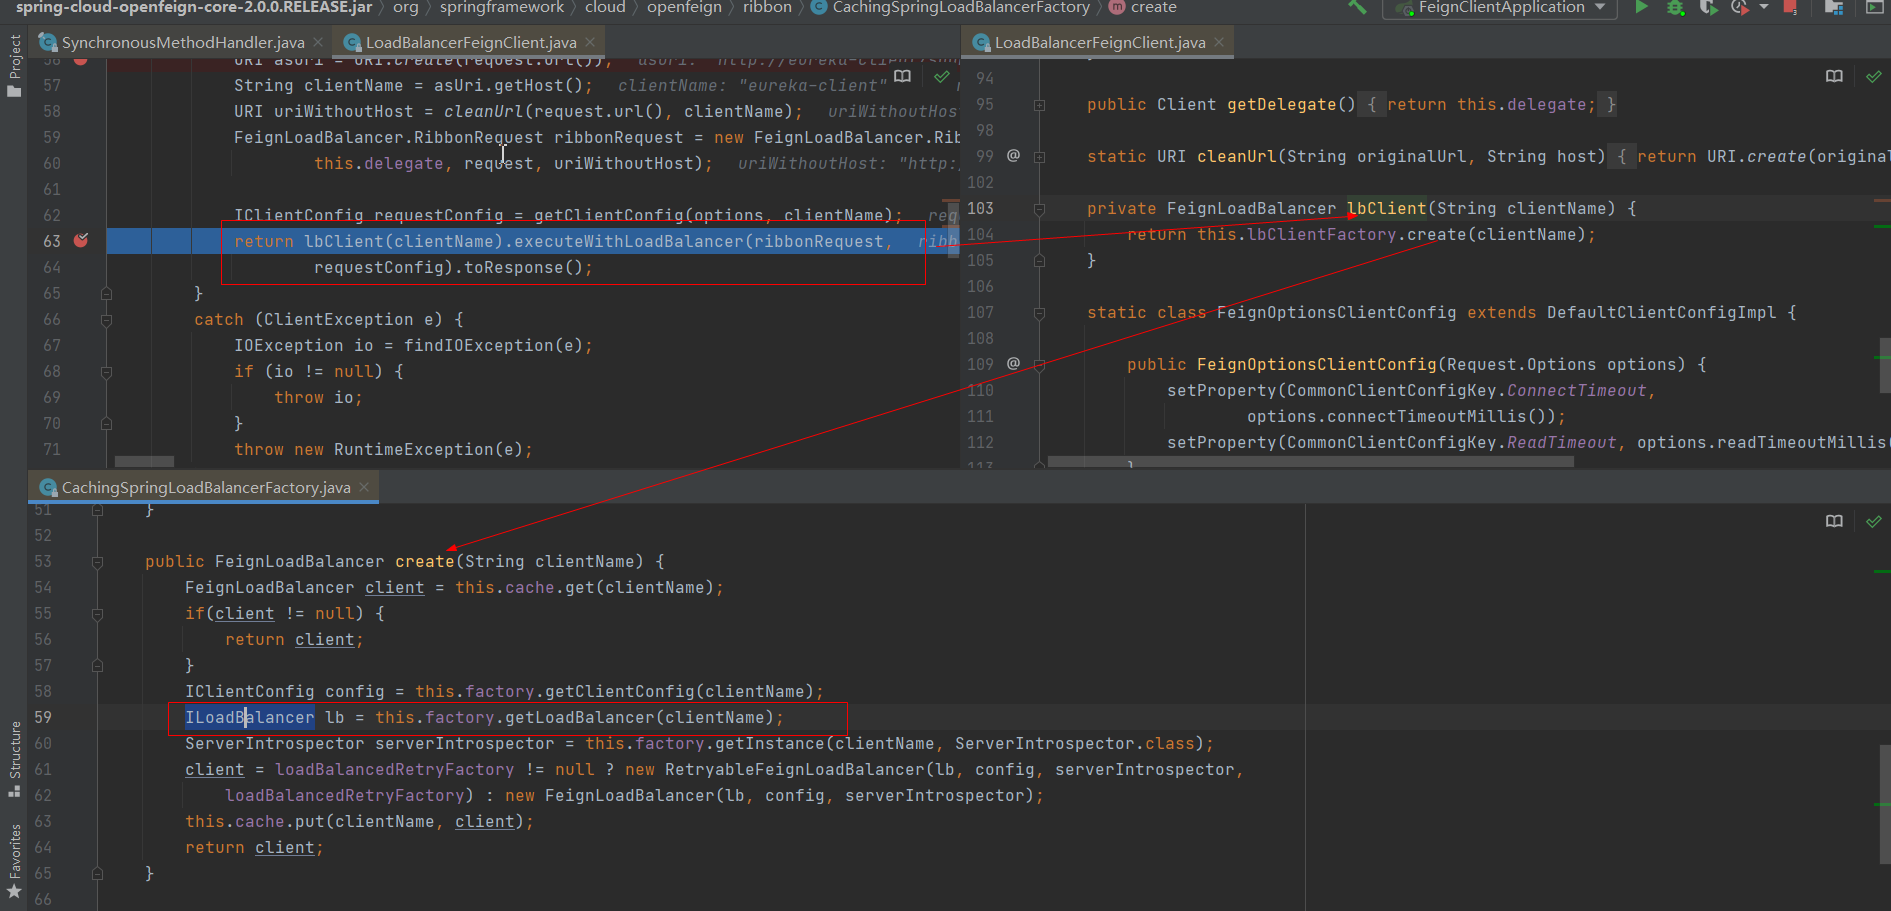The height and width of the screenshot is (911, 1891).
Task: Open the Project tool window
Action: tap(14, 65)
